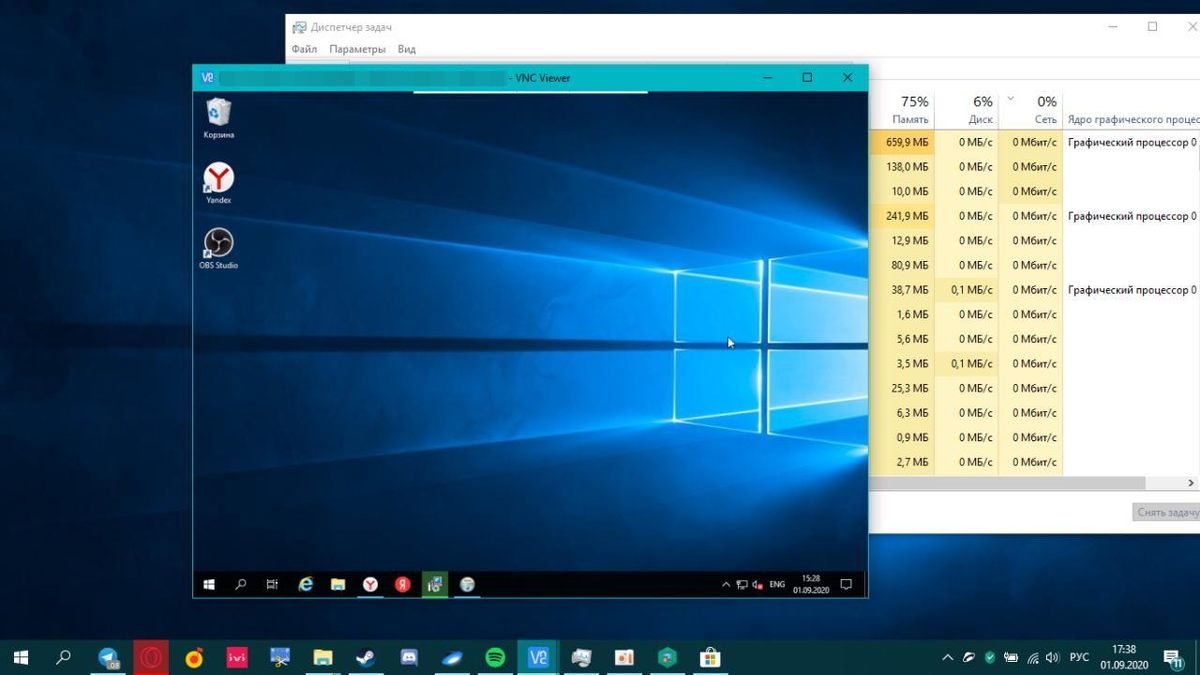1200x675 pixels.
Task: Launch Steam from the host taskbar
Action: pyautogui.click(x=365, y=658)
